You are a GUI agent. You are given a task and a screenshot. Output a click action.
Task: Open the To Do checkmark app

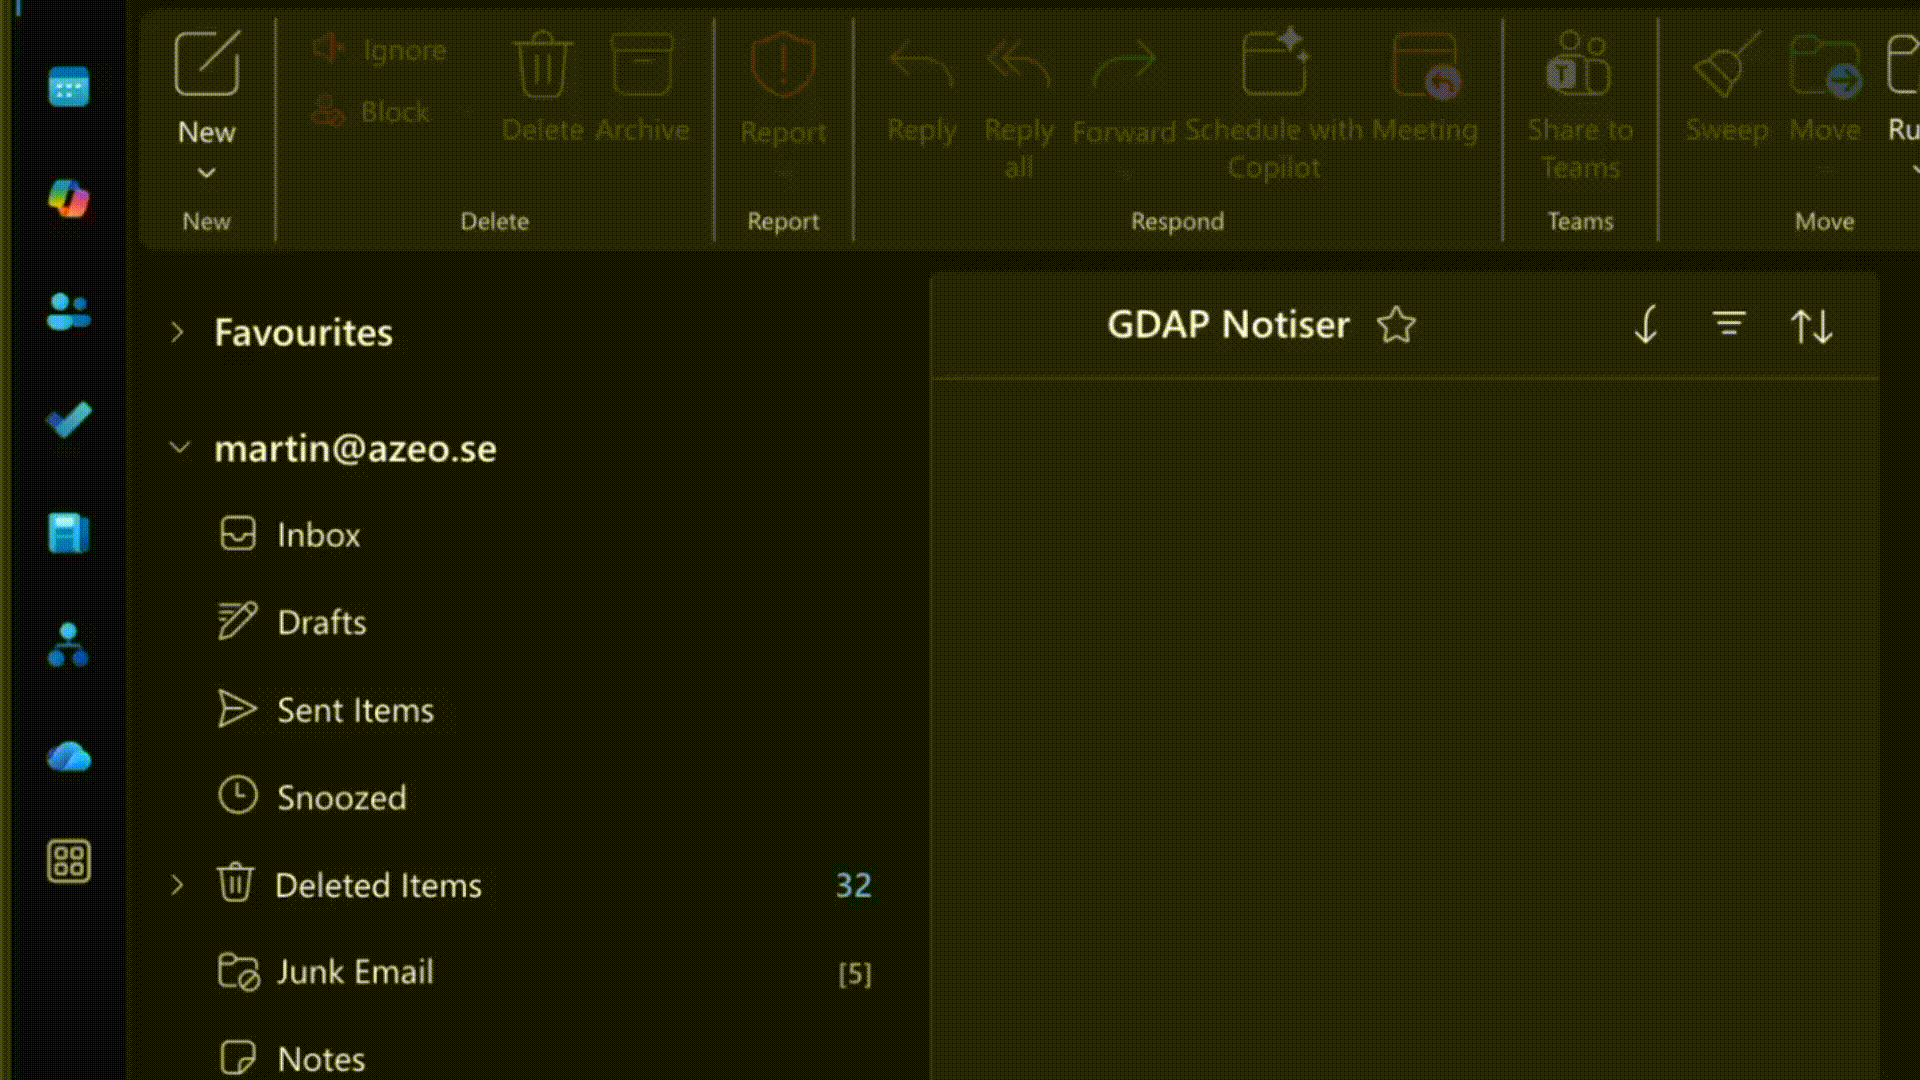coord(68,420)
